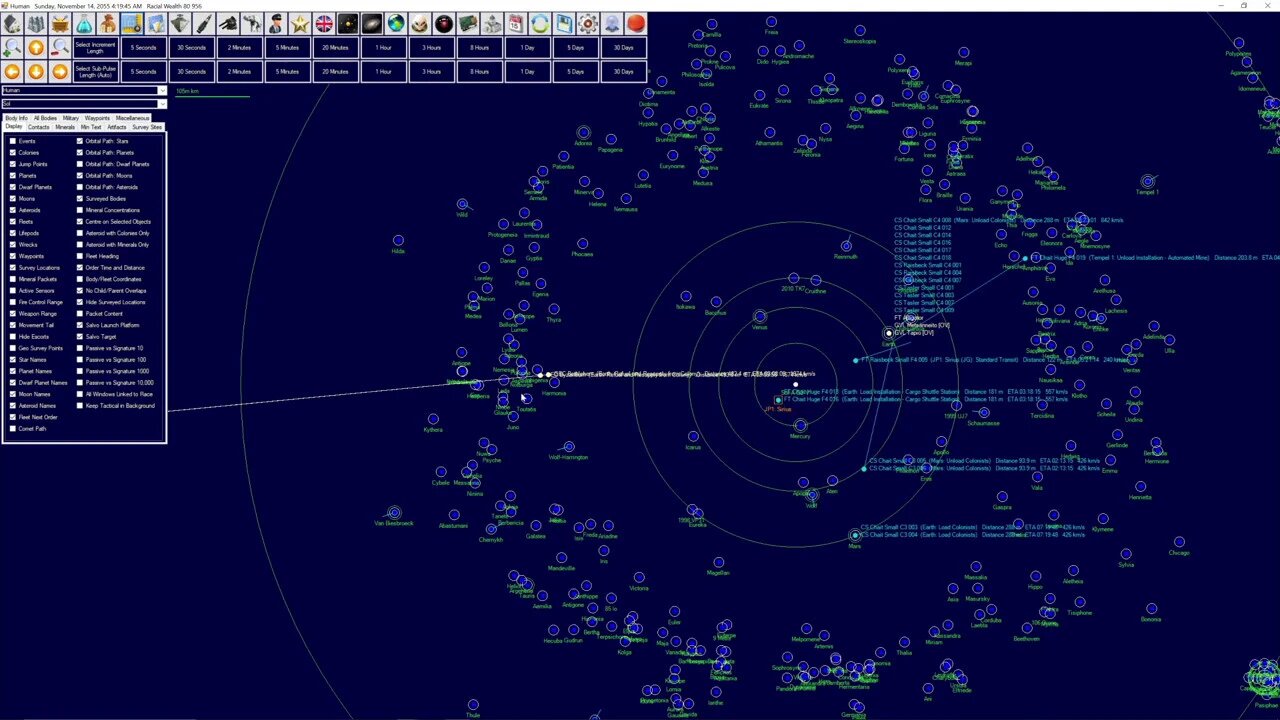Click the pale alien face toolbar icon

(420, 23)
